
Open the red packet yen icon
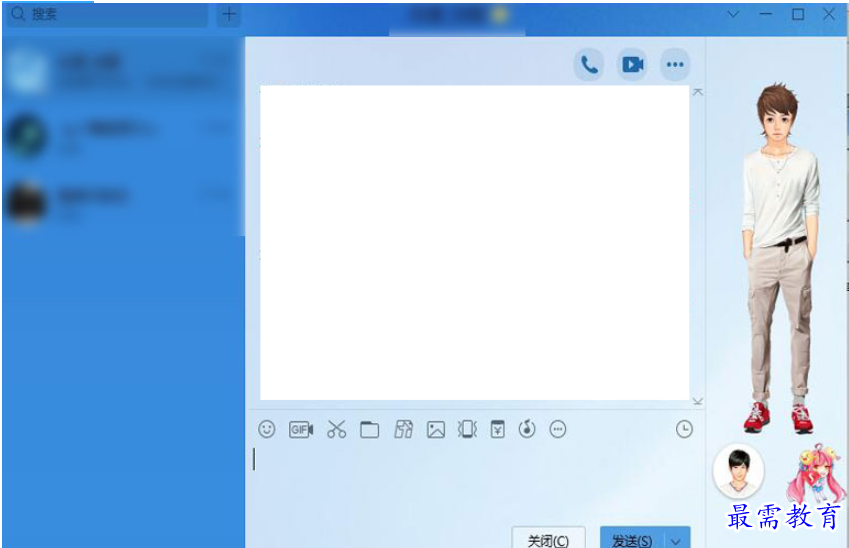(x=497, y=429)
